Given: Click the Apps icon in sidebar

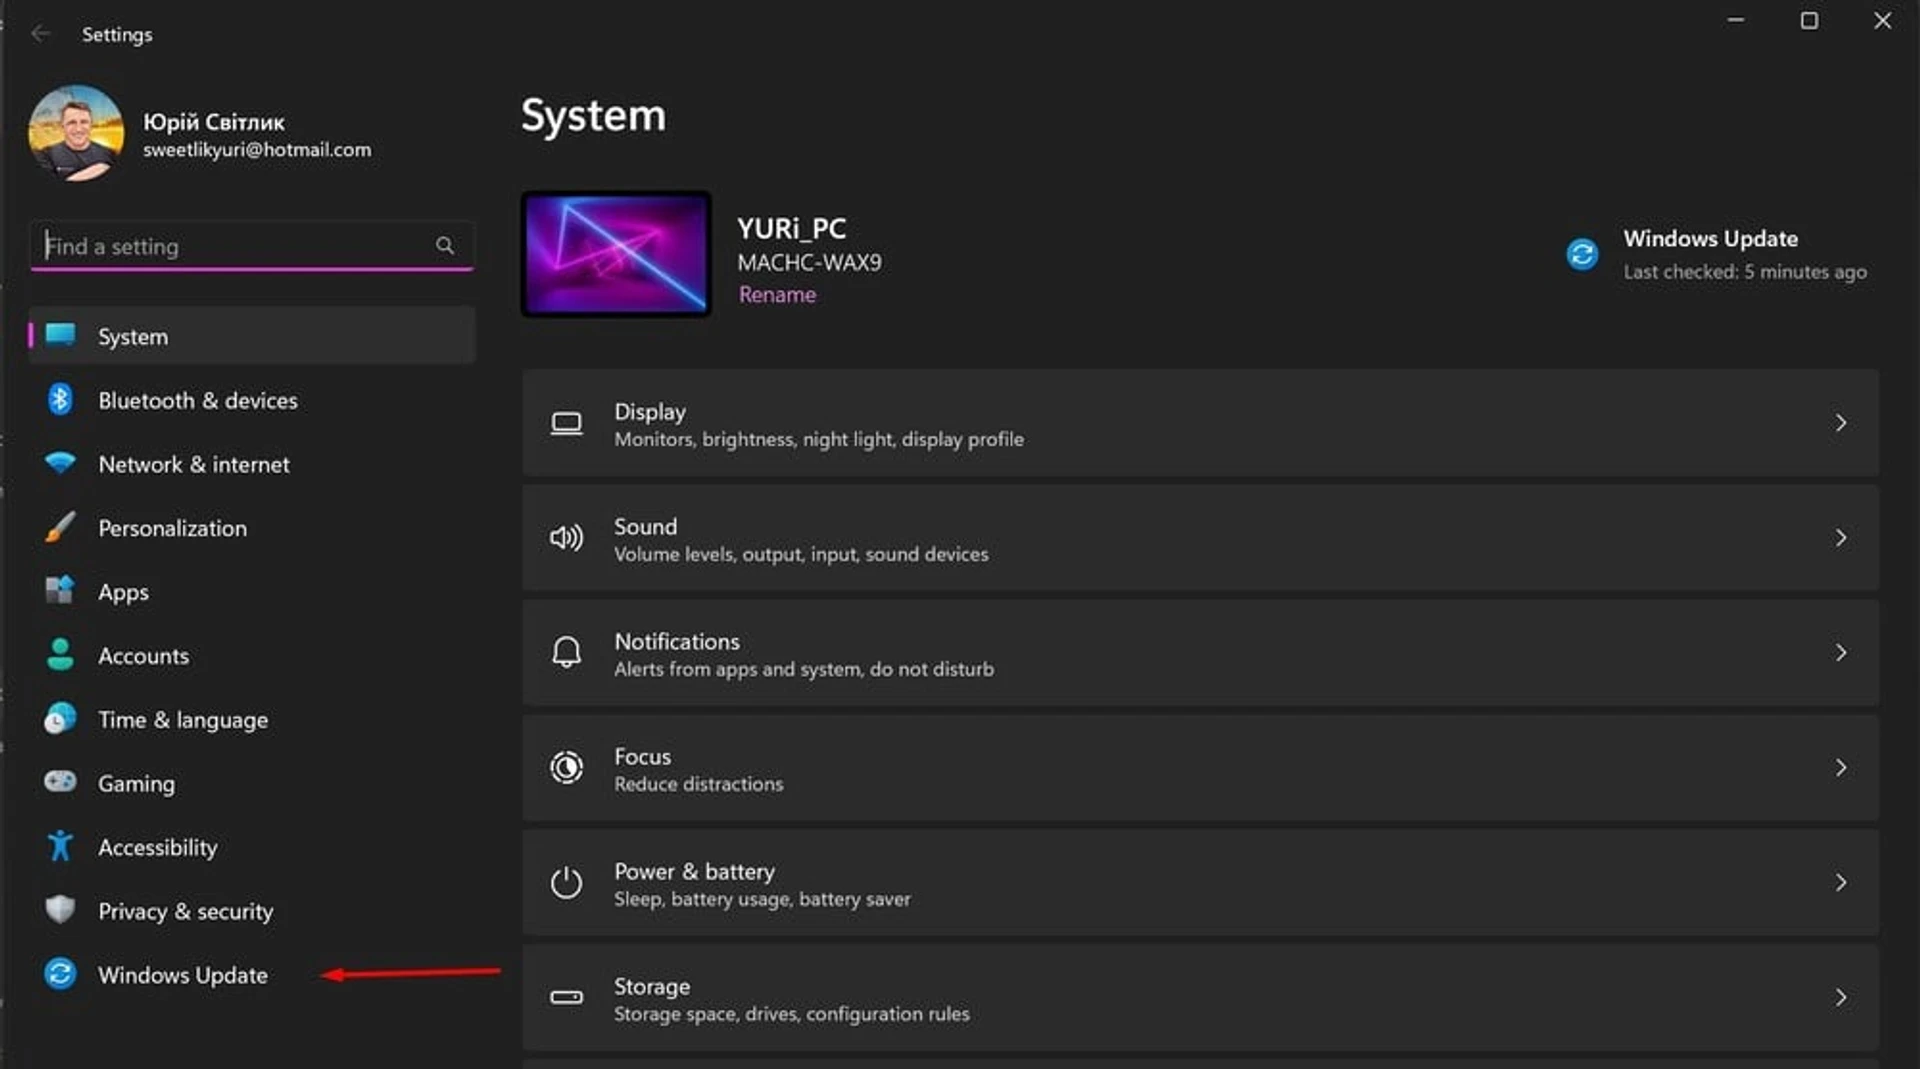Looking at the screenshot, I should pos(60,590).
